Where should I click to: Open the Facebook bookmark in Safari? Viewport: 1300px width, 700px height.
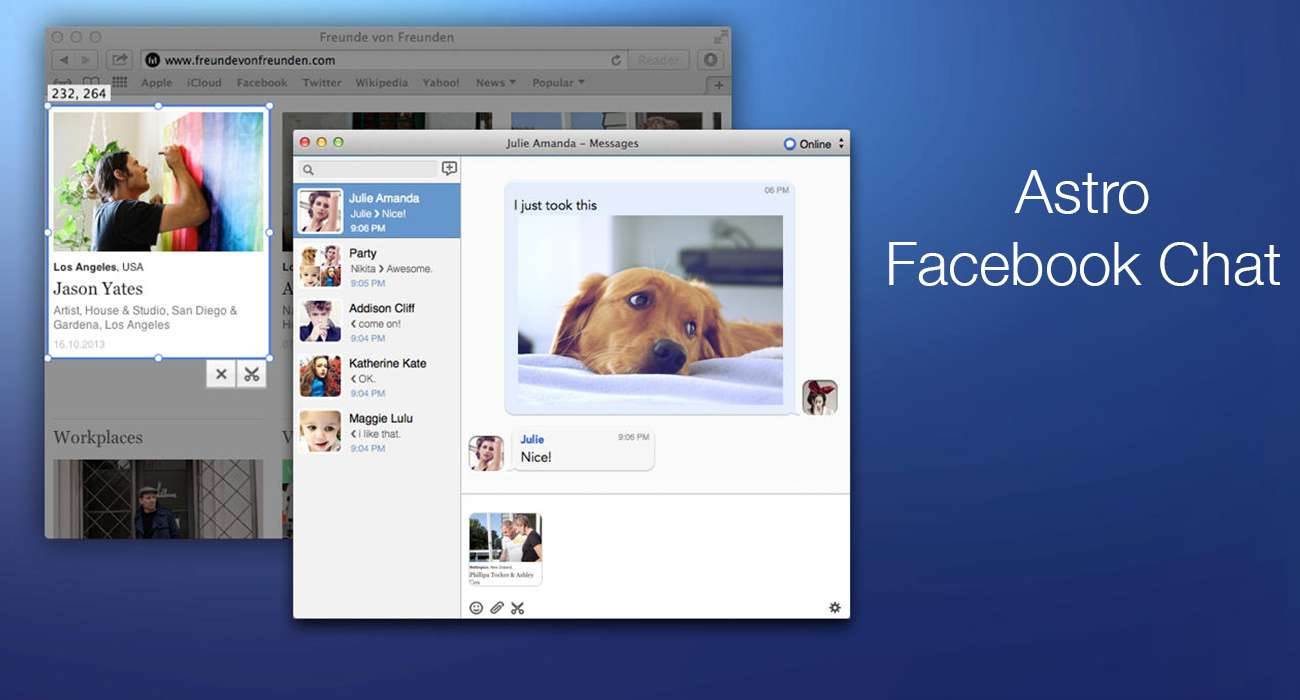pos(262,83)
